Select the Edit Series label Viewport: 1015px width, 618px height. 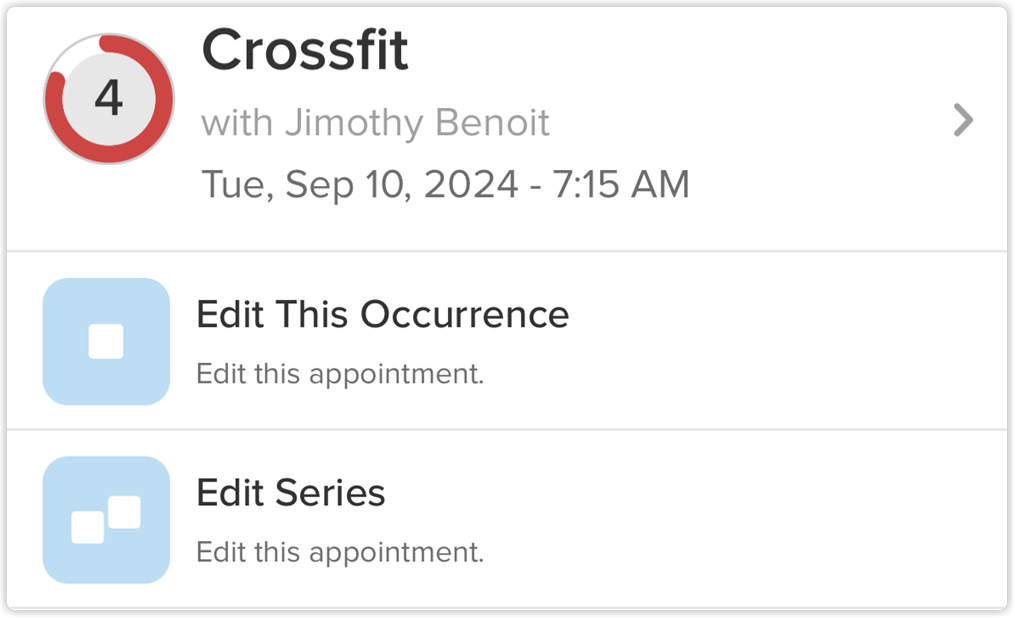click(x=291, y=493)
